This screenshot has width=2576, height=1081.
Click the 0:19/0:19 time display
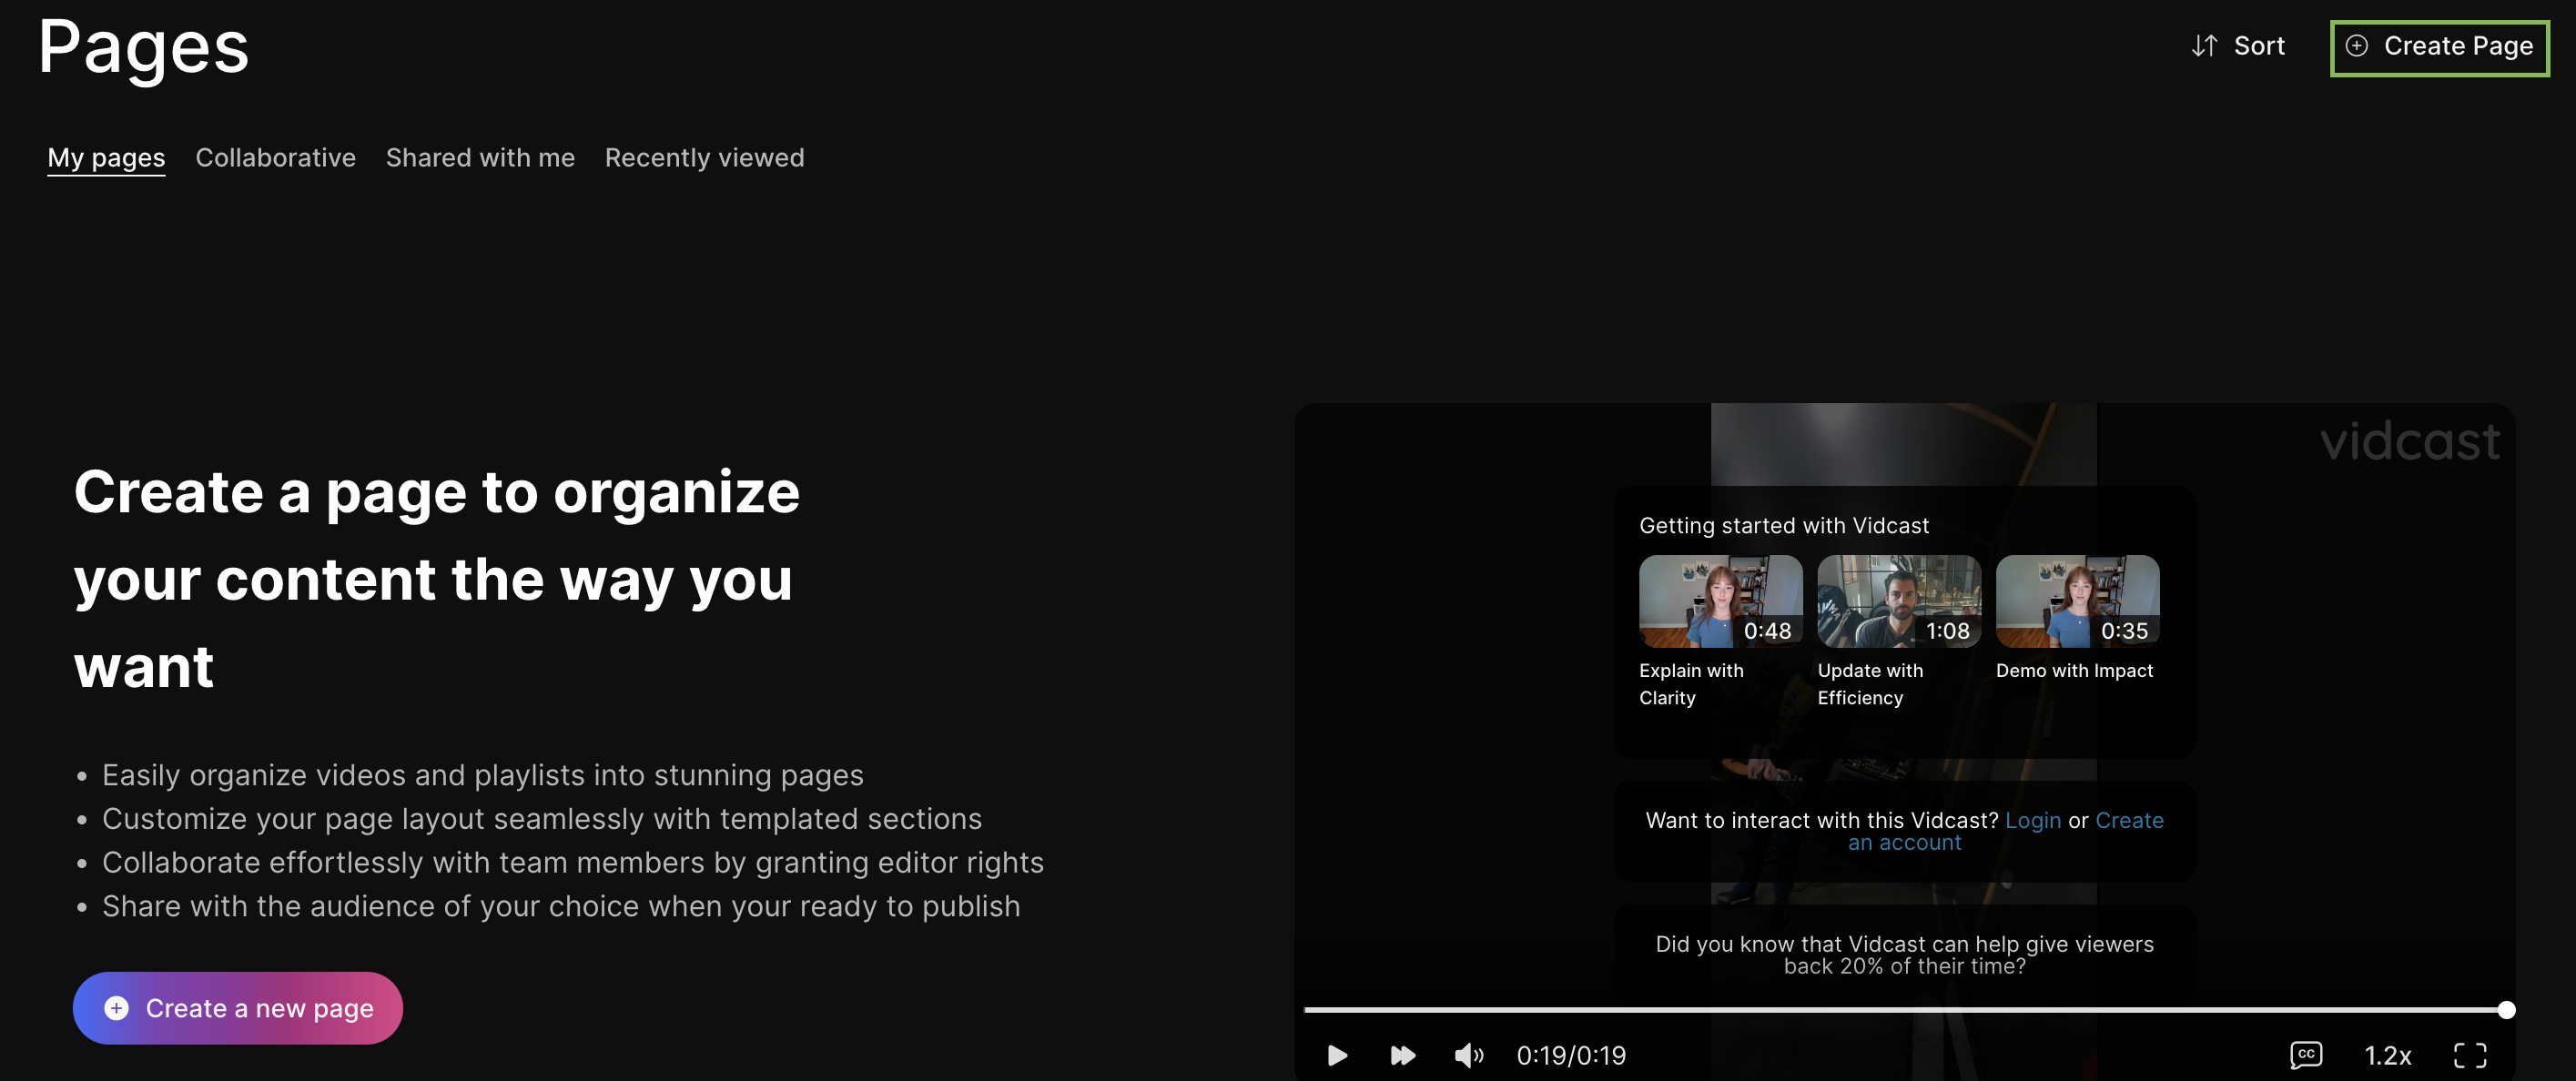click(x=1571, y=1056)
